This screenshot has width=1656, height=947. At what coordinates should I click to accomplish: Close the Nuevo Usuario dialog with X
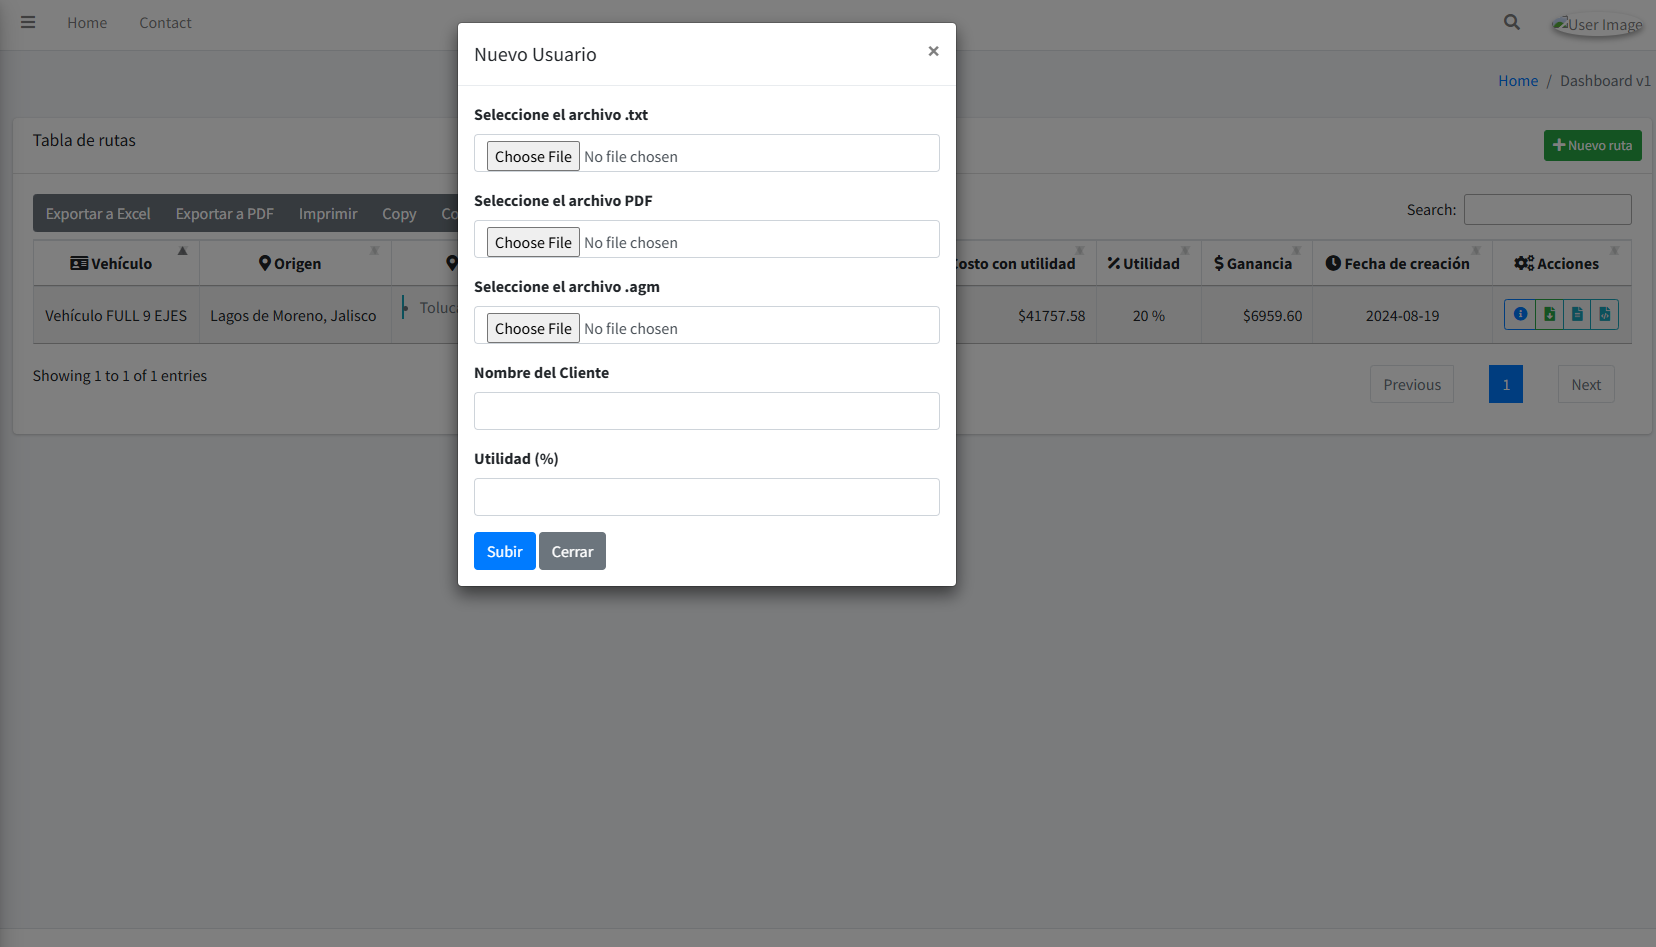(933, 51)
